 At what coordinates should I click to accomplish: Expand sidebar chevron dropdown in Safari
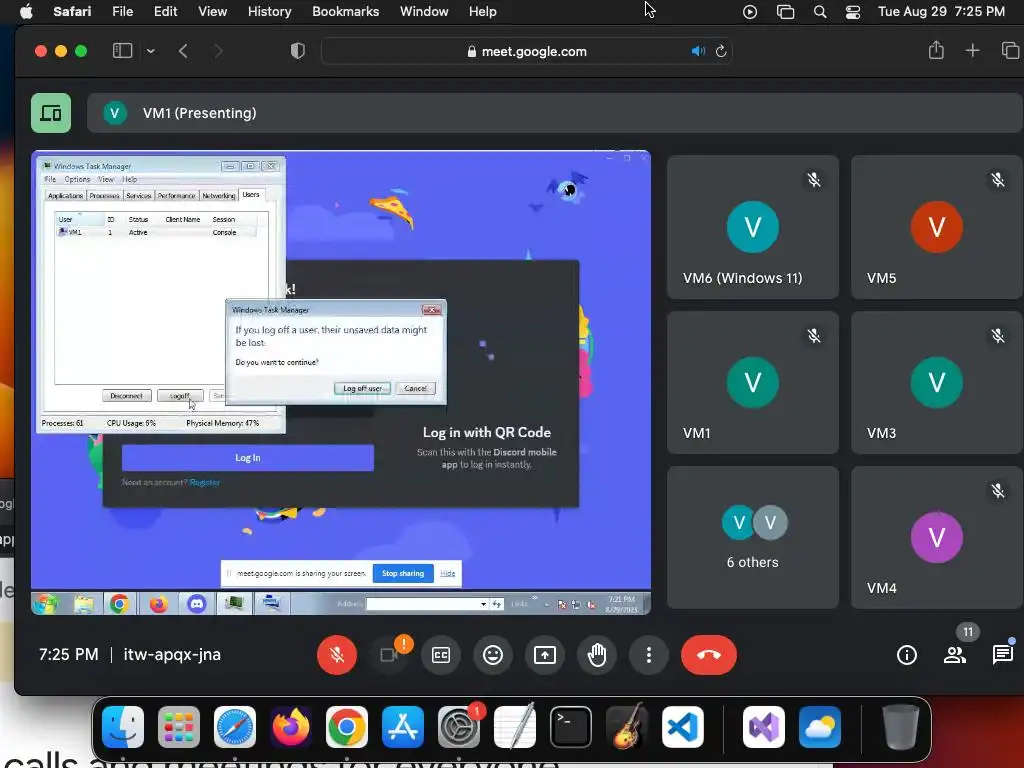coord(151,51)
